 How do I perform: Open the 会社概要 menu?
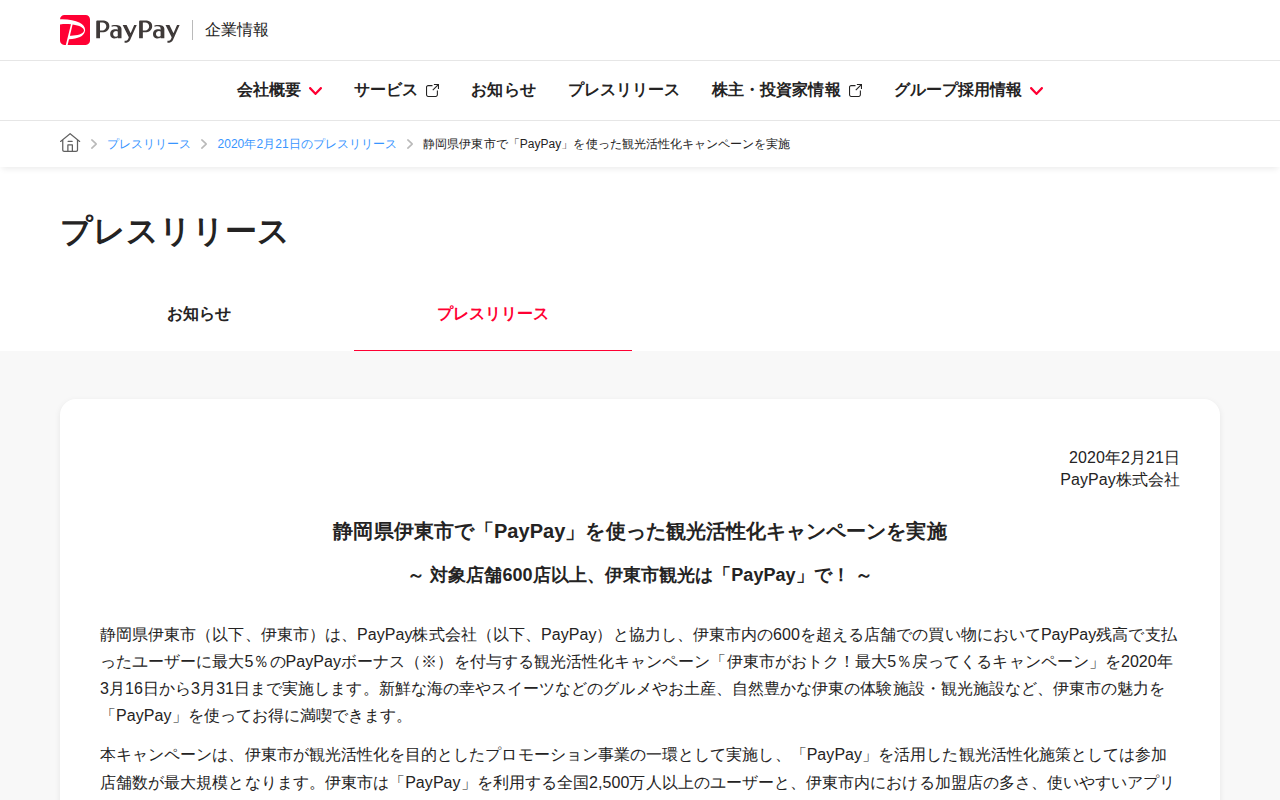click(x=269, y=90)
